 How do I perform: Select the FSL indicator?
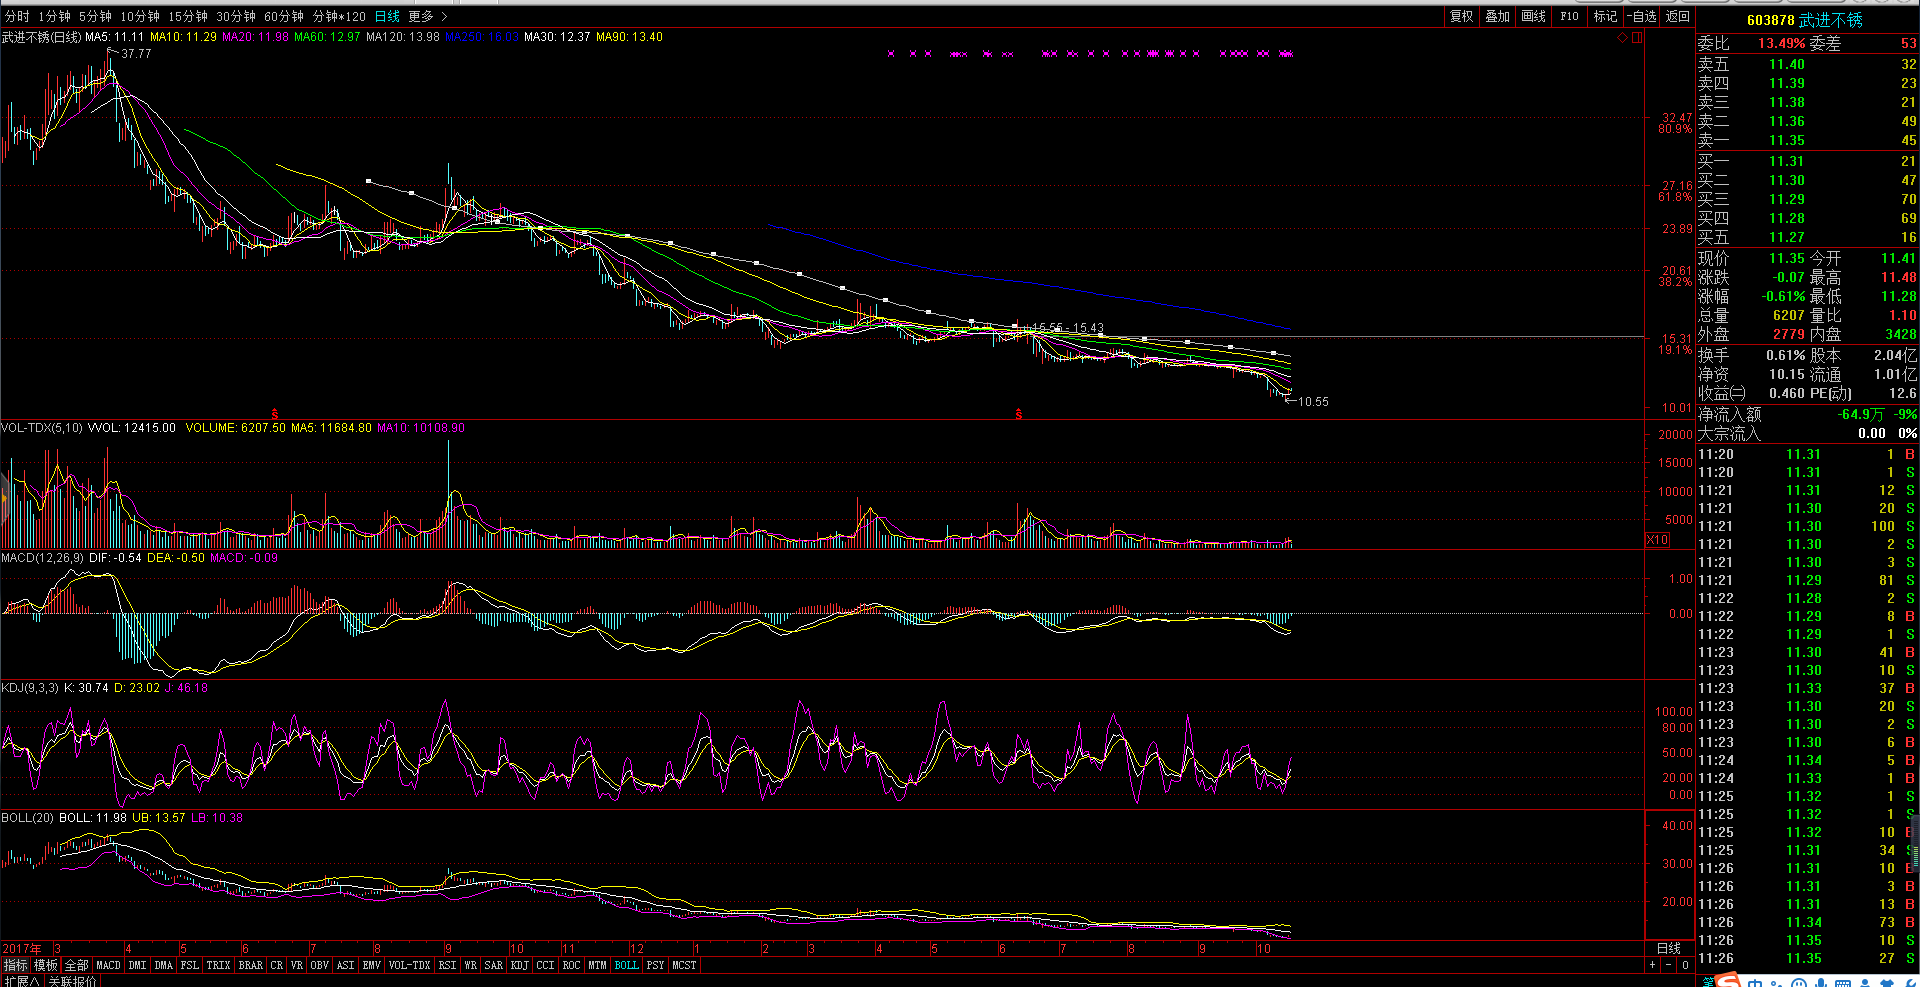pos(189,965)
